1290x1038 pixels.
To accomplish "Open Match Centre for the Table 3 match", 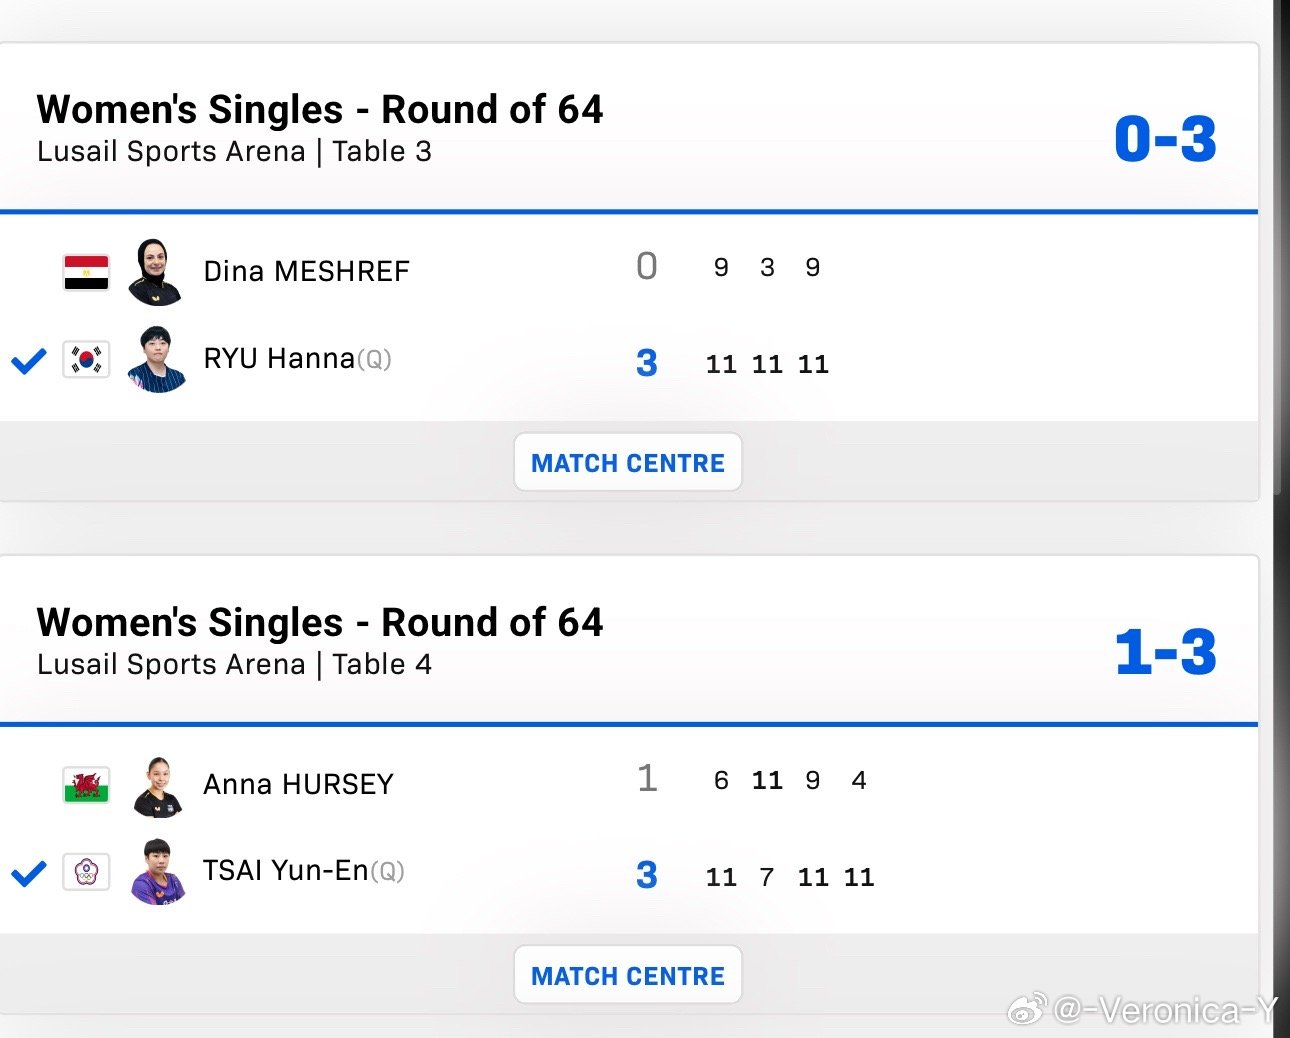I will point(628,463).
